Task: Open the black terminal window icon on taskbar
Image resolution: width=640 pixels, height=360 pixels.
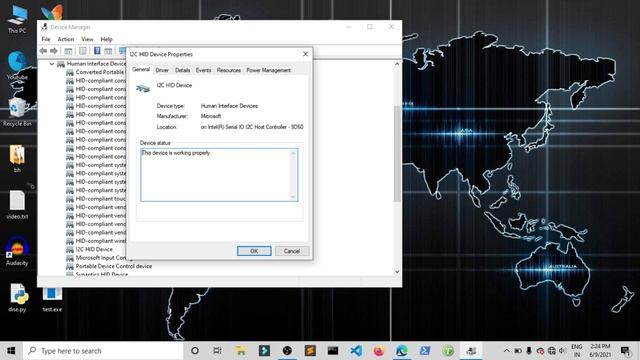Action: click(x=333, y=351)
